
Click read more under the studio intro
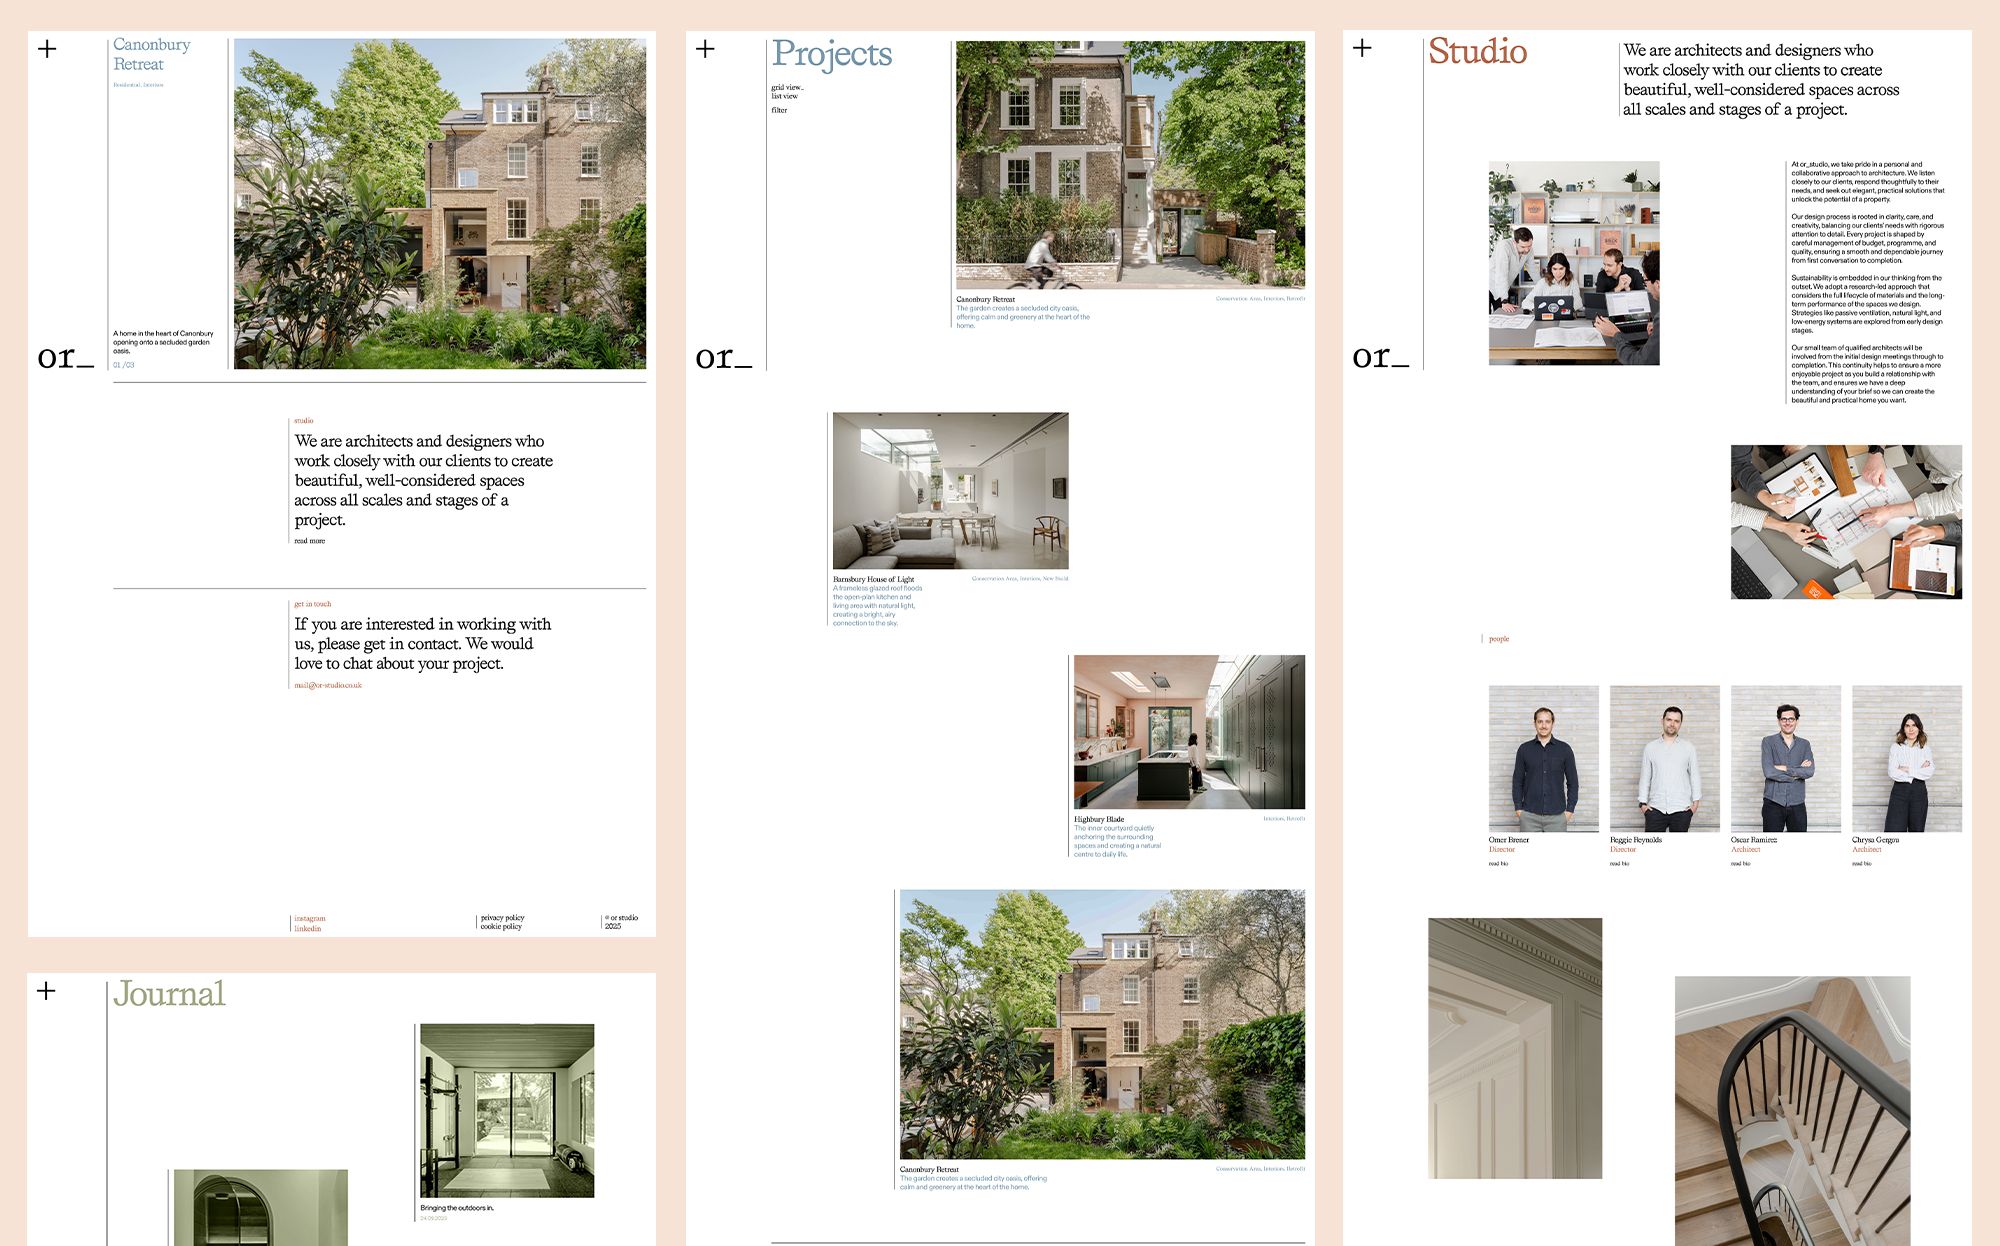[309, 541]
